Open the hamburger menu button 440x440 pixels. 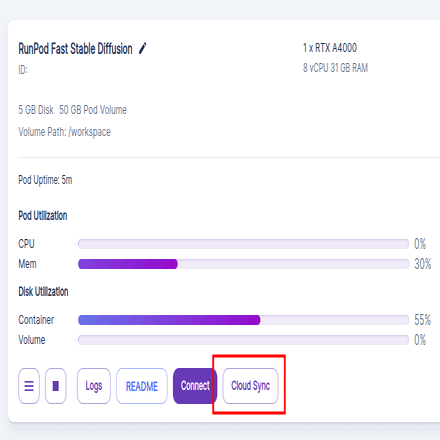click(29, 386)
